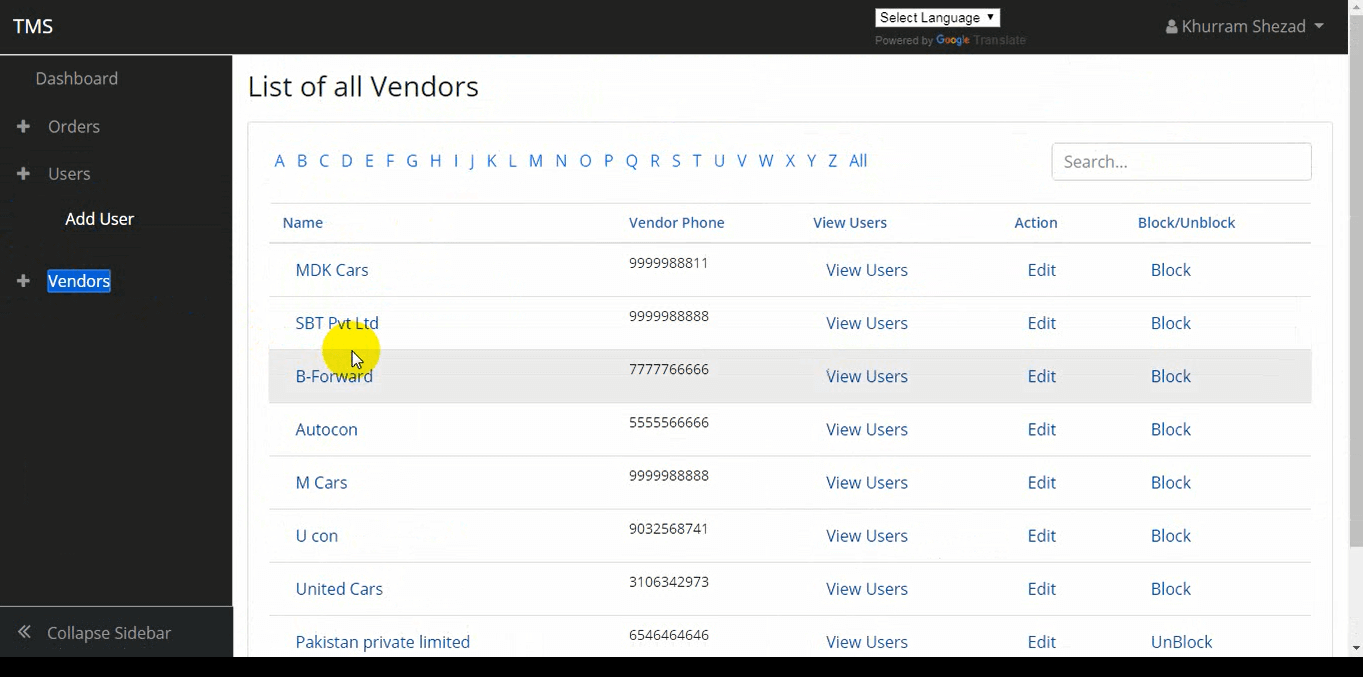Click the page vertical scrollbar thumb

(x=1356, y=281)
